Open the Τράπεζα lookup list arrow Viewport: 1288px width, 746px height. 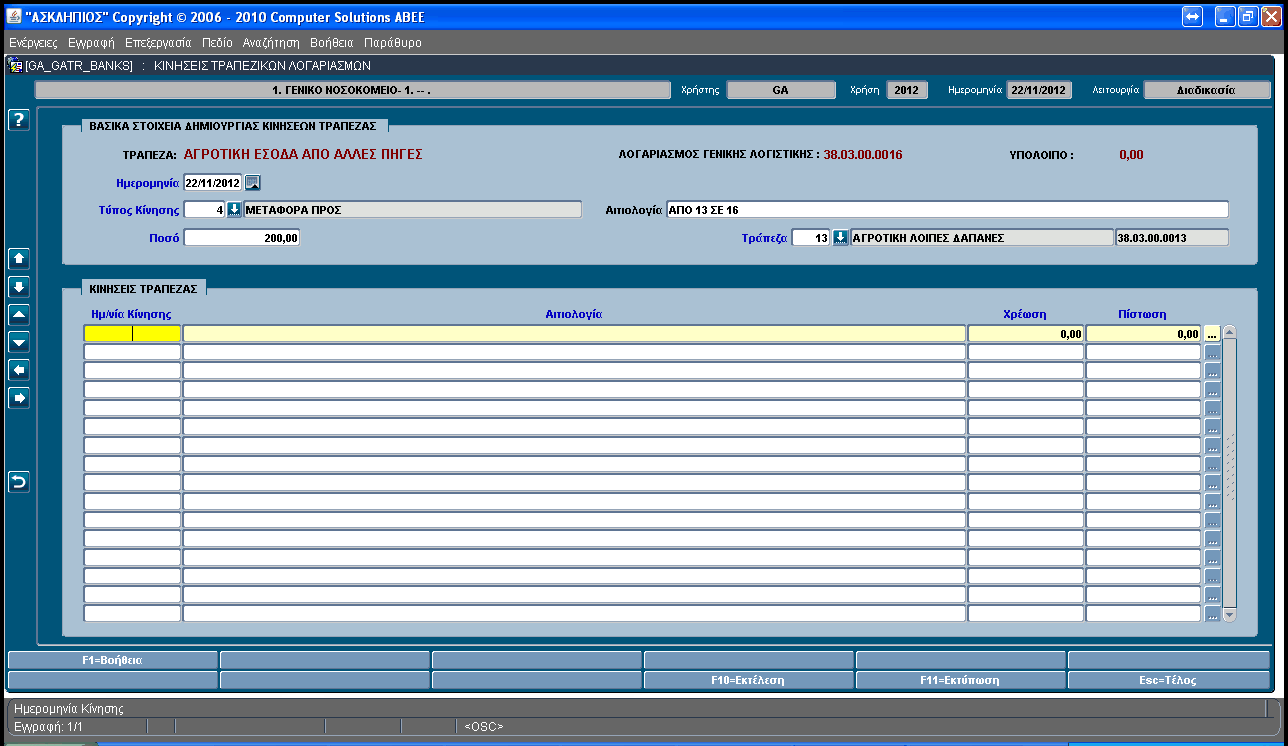pos(840,238)
